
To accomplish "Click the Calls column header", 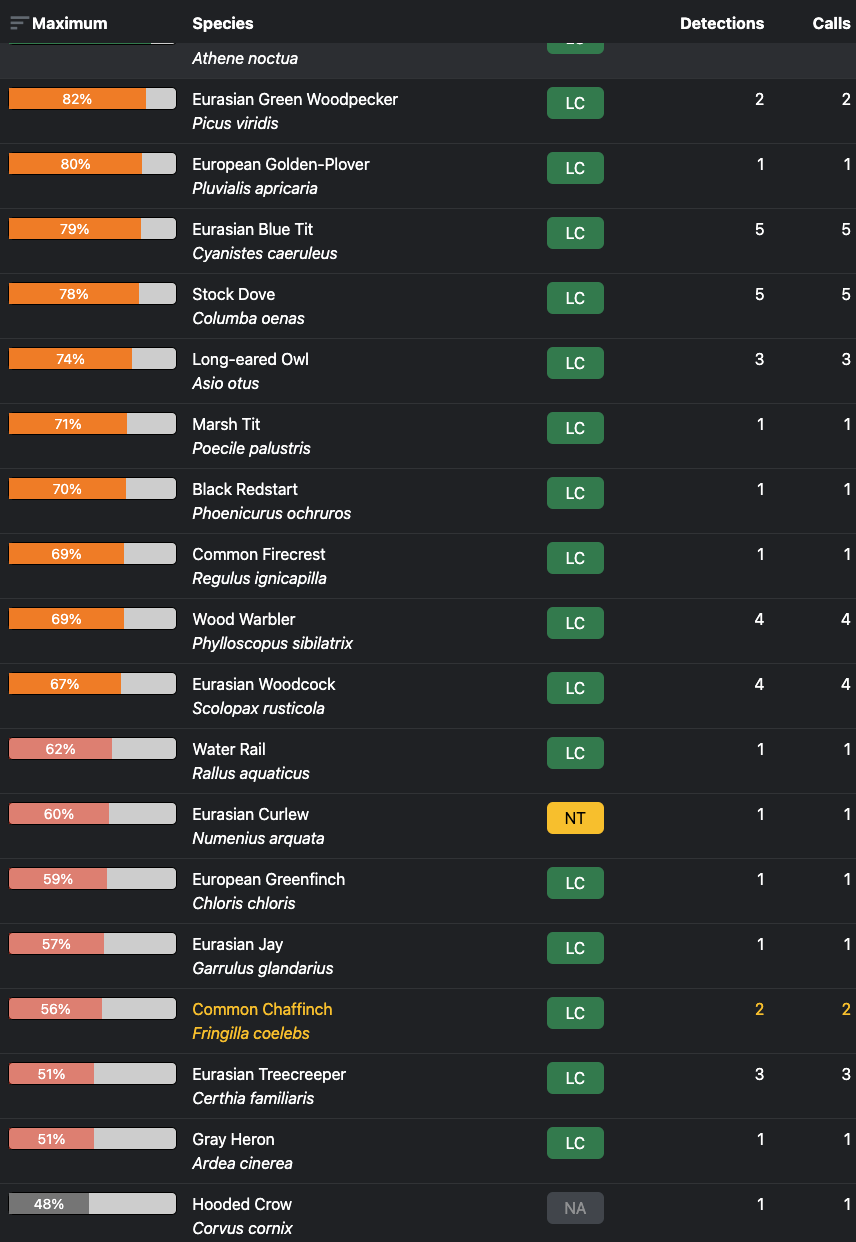I will click(830, 23).
